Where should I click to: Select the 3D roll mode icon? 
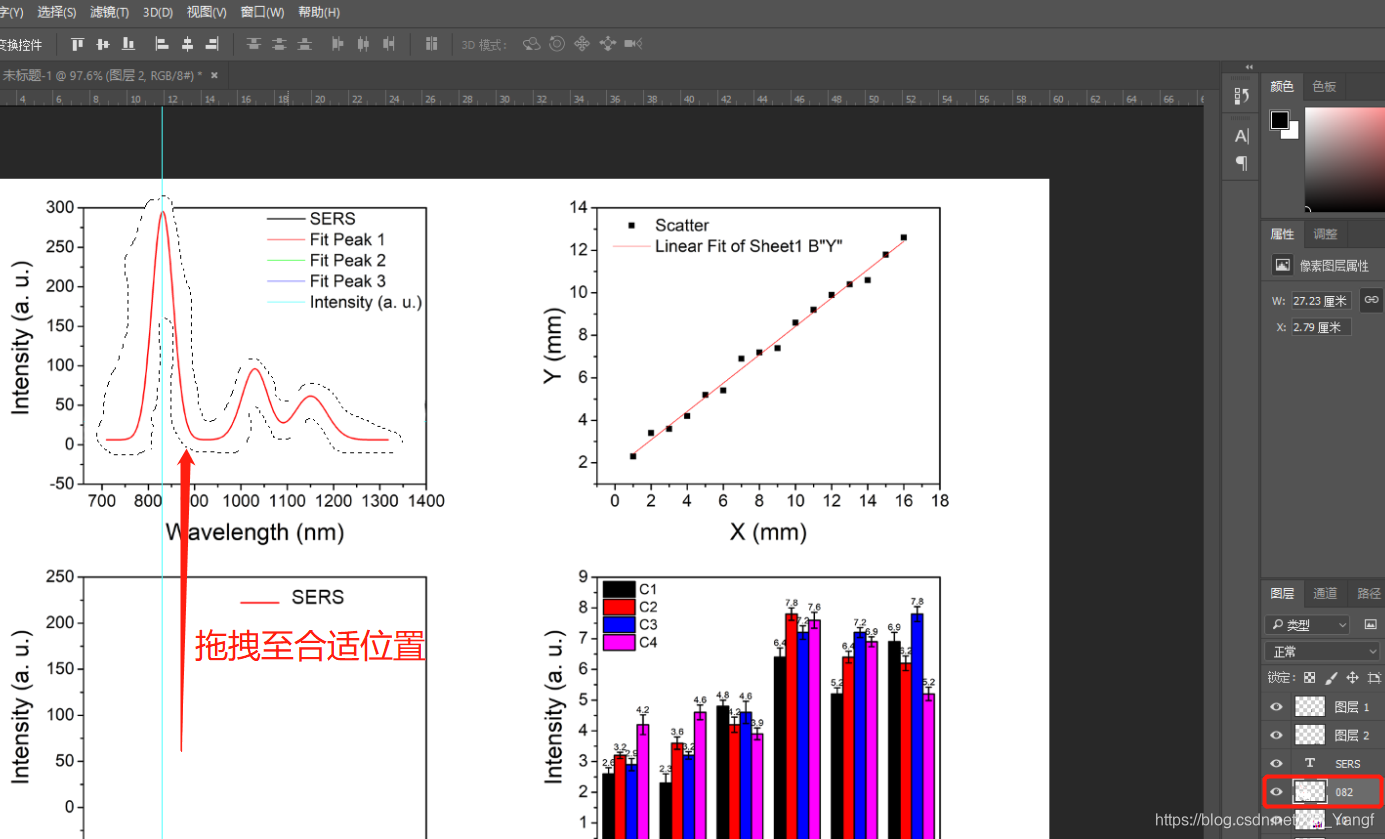pyautogui.click(x=557, y=44)
